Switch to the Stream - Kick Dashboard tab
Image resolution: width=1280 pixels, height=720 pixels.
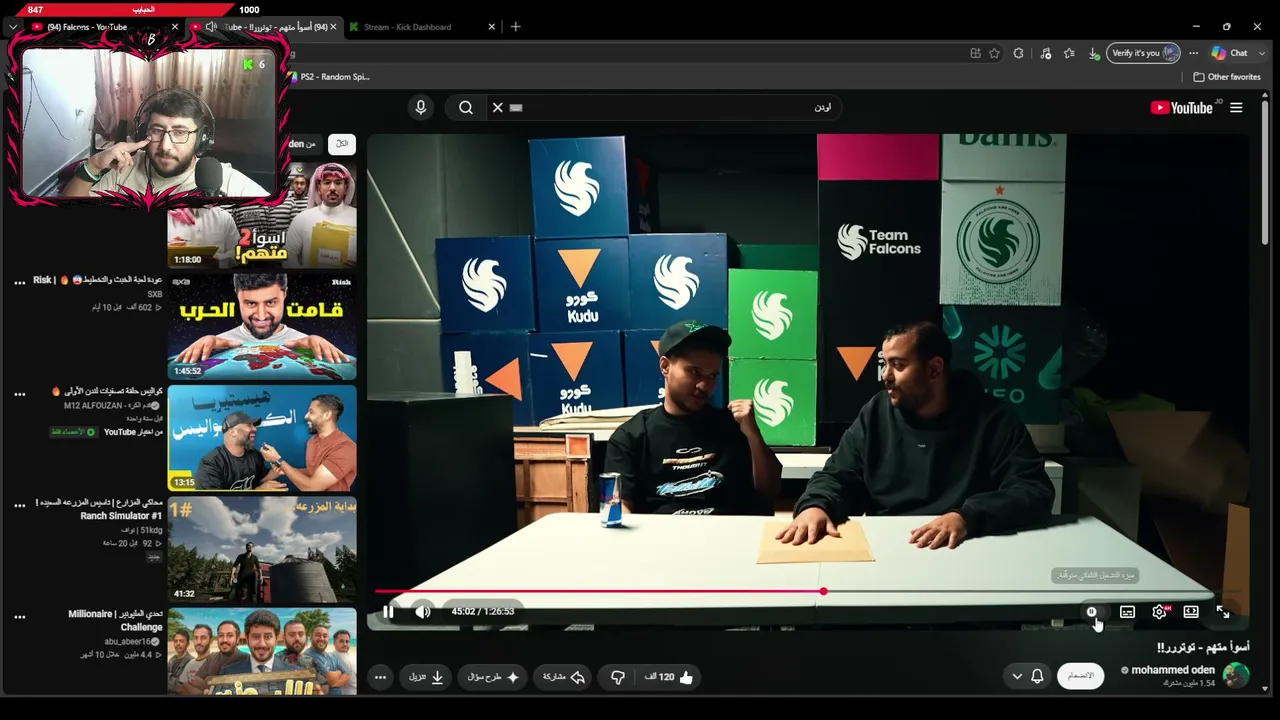(407, 27)
